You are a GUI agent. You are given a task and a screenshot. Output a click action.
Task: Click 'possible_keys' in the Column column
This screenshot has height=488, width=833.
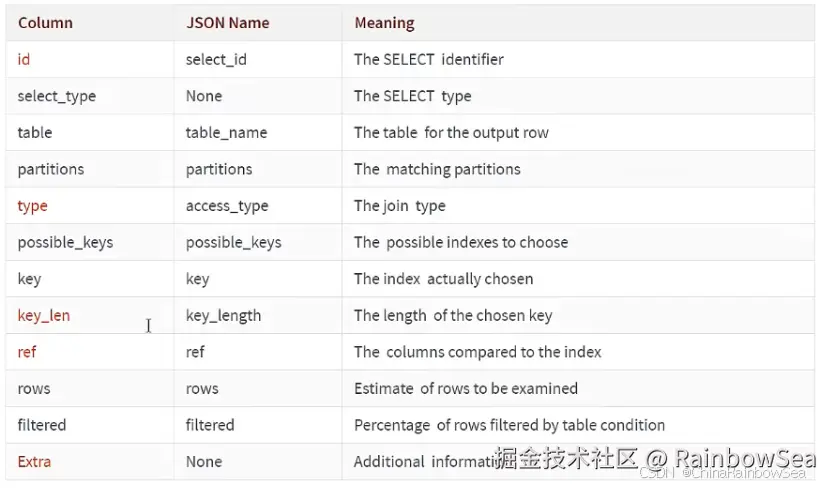(65, 243)
